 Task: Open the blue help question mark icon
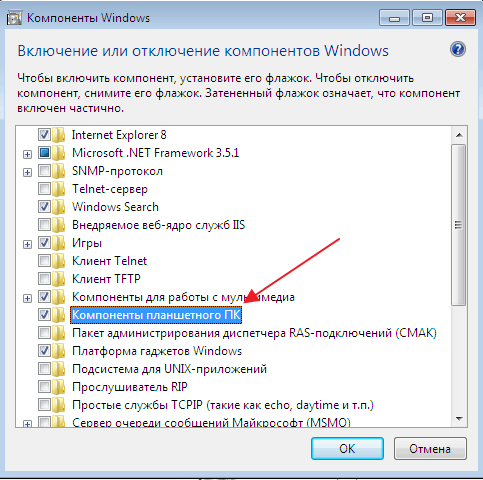click(458, 50)
